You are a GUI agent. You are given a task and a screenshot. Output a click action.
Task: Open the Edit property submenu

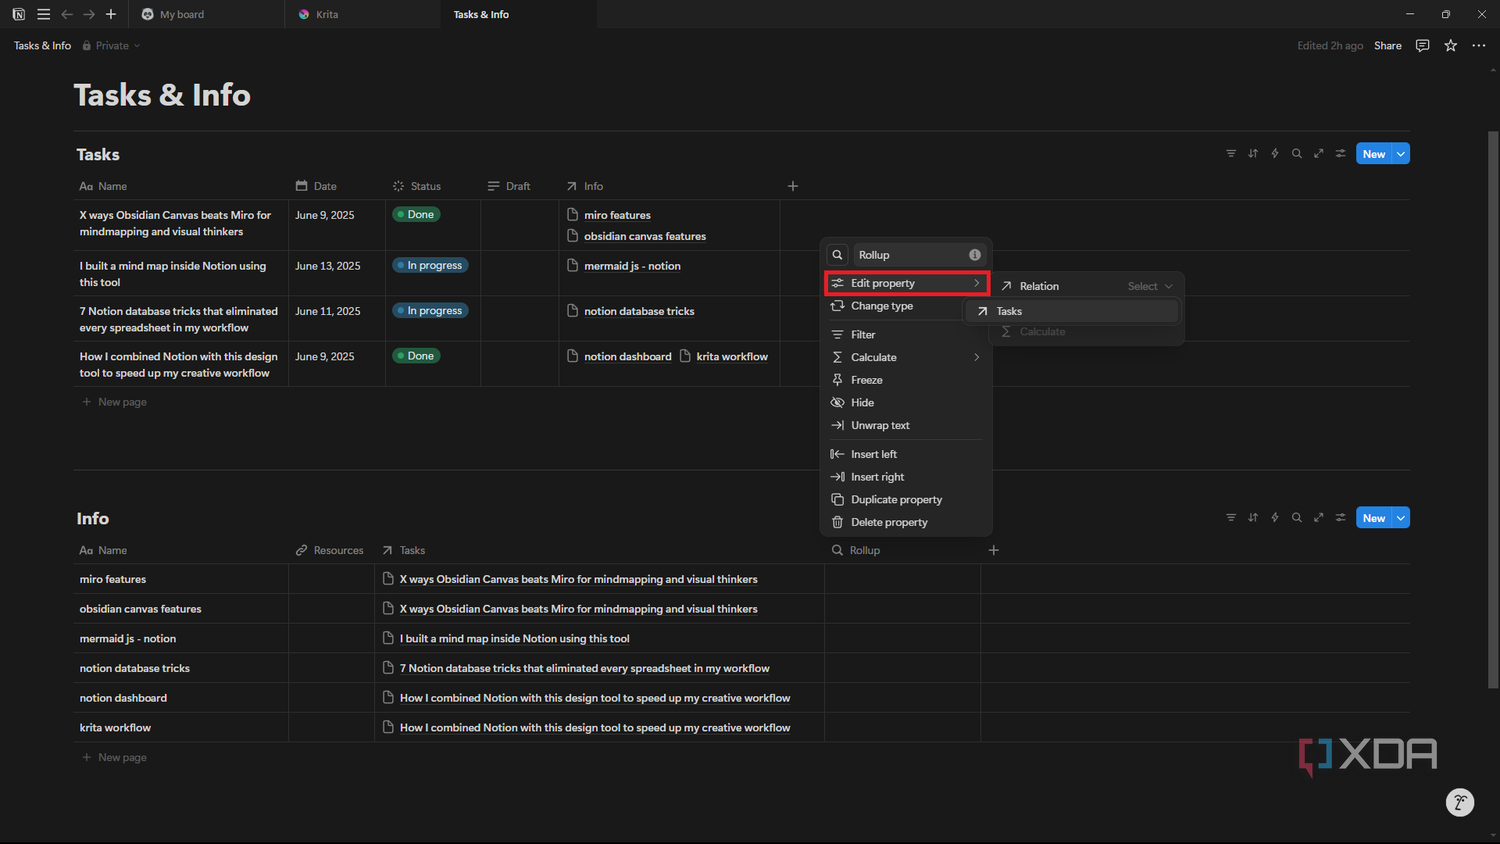tap(906, 283)
